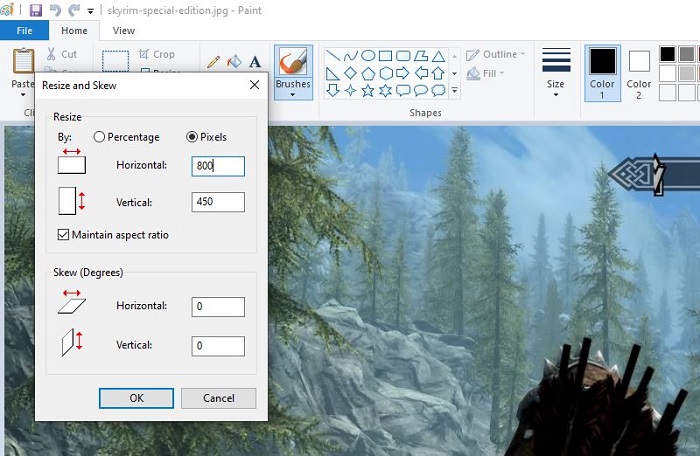Click the Resize Horizontal field showing 800
This screenshot has width=700, height=456.
coord(218,166)
